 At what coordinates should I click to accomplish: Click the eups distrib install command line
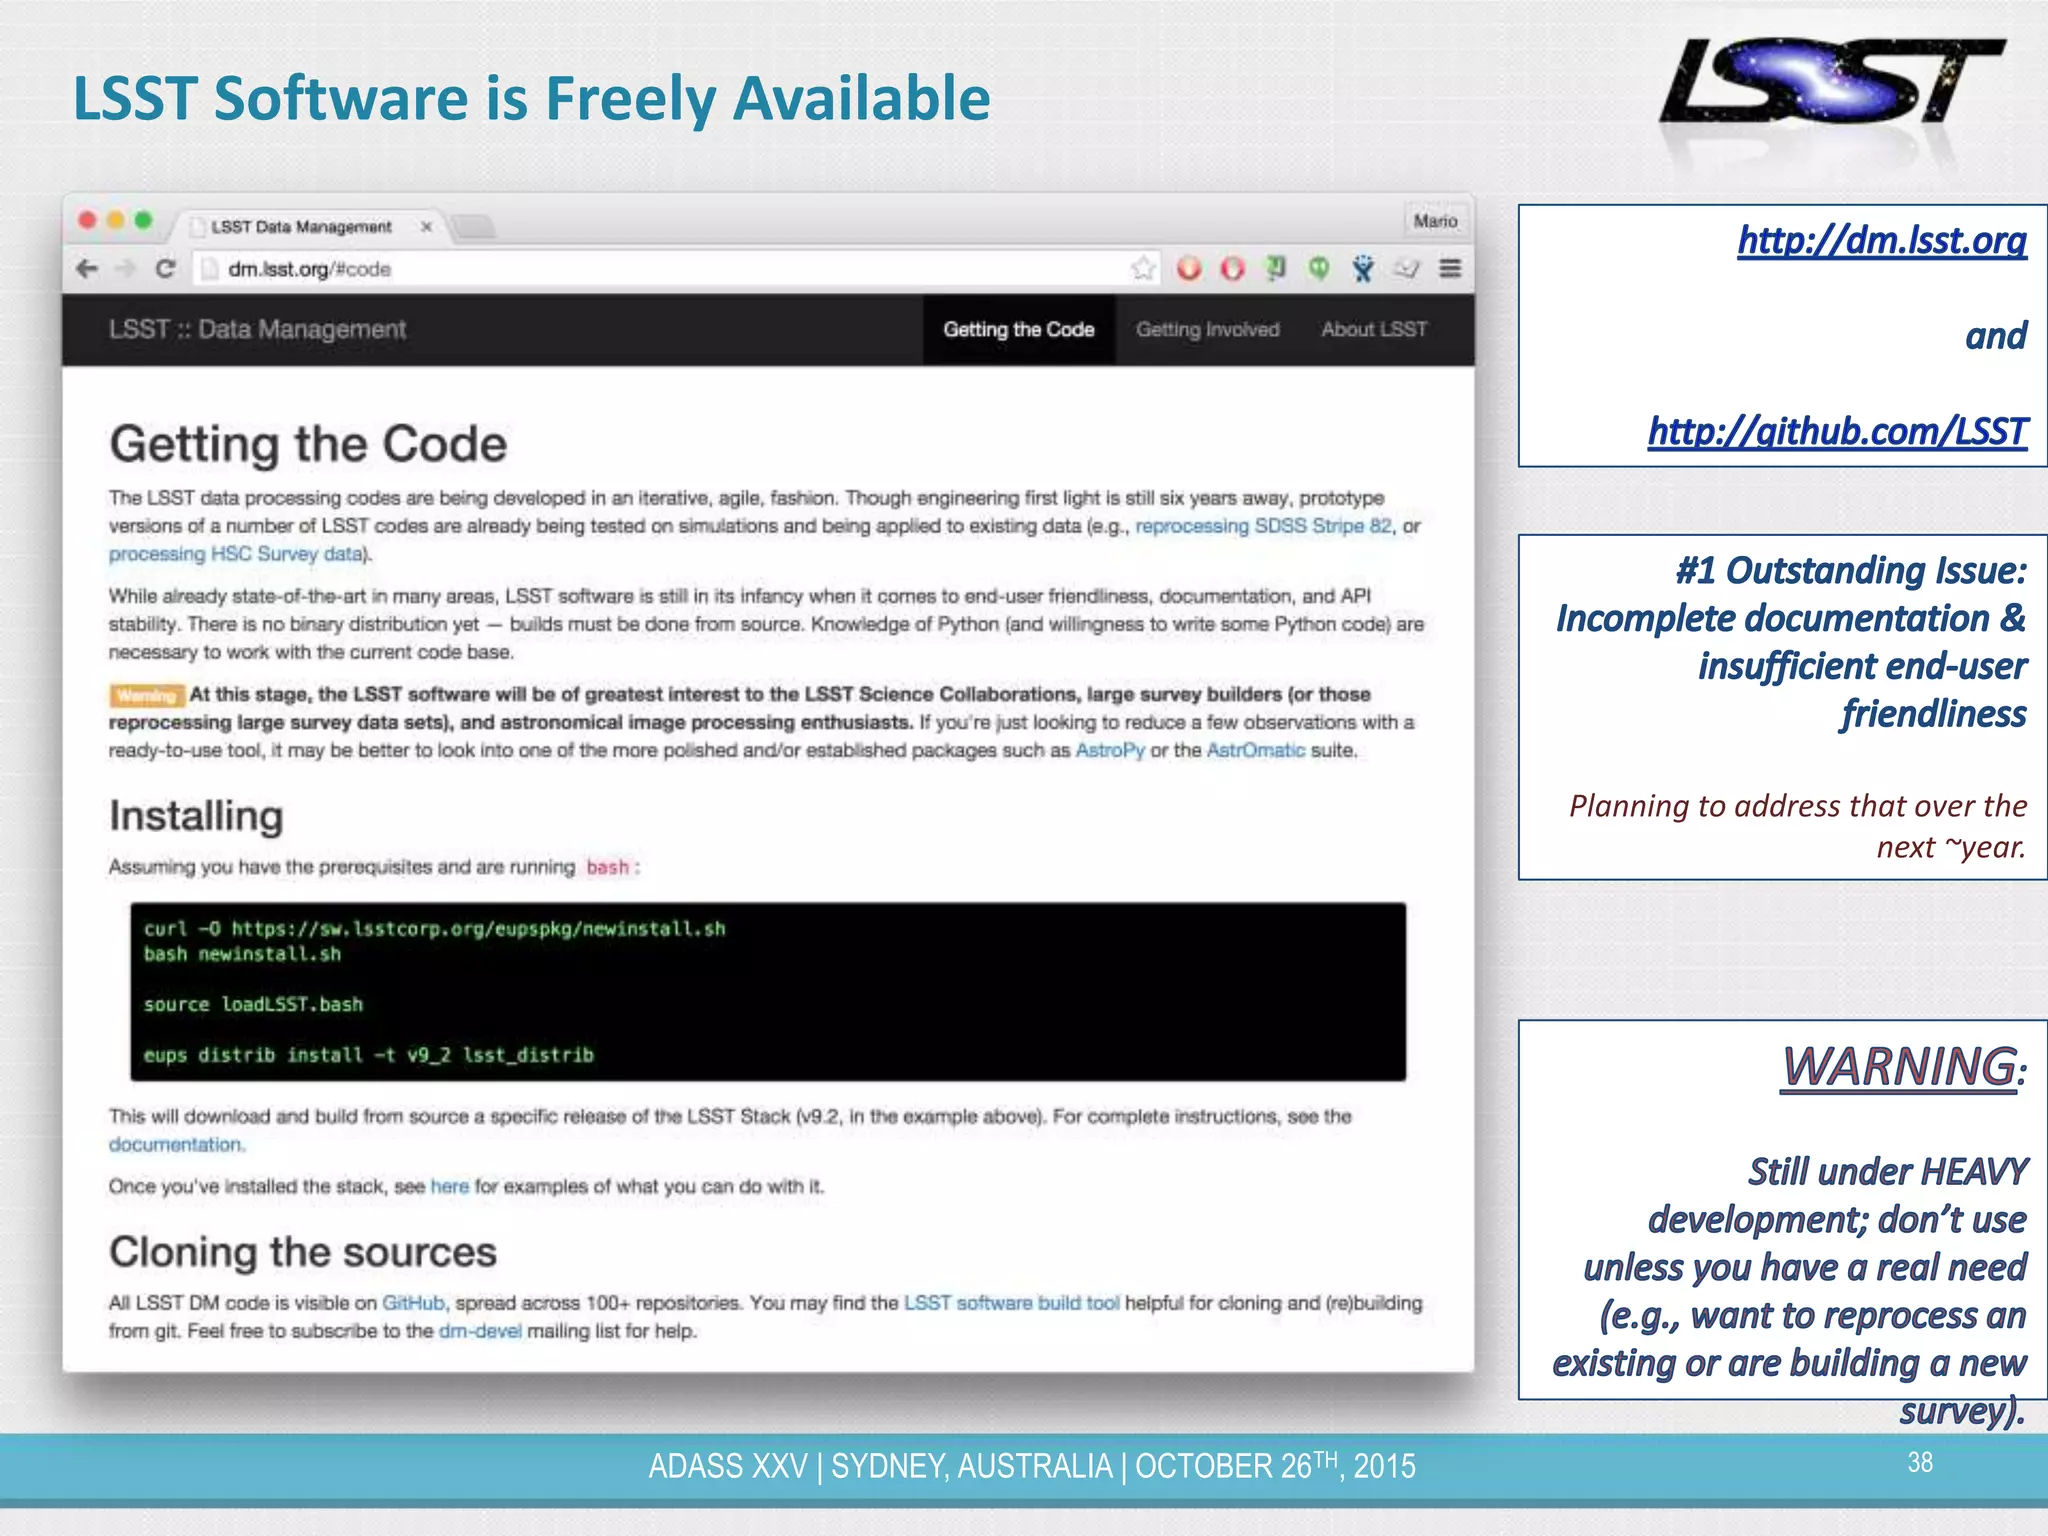pos(368,1055)
